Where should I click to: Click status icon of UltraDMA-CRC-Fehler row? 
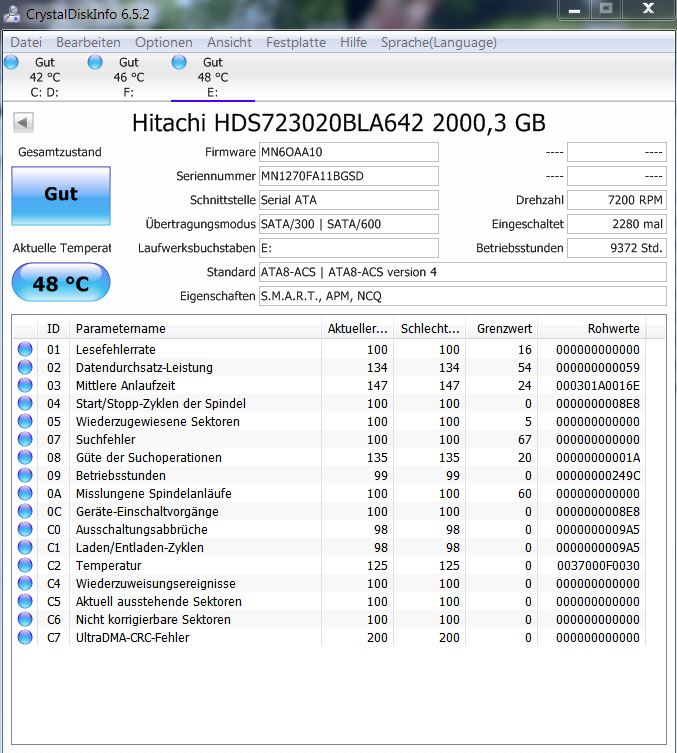25,637
